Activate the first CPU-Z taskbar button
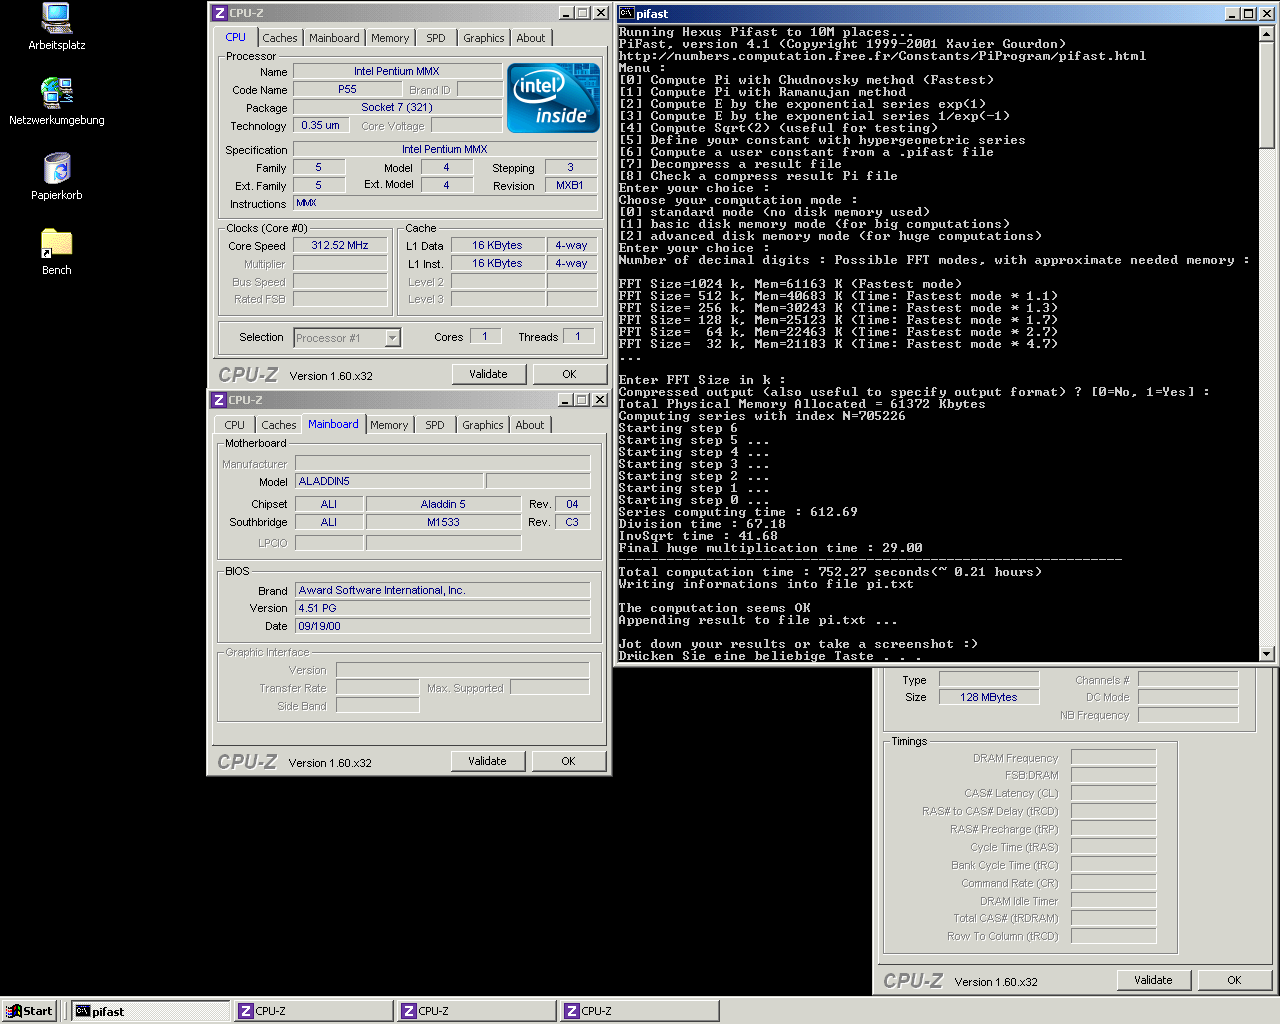Viewport: 1280px width, 1024px height. pos(315,1011)
